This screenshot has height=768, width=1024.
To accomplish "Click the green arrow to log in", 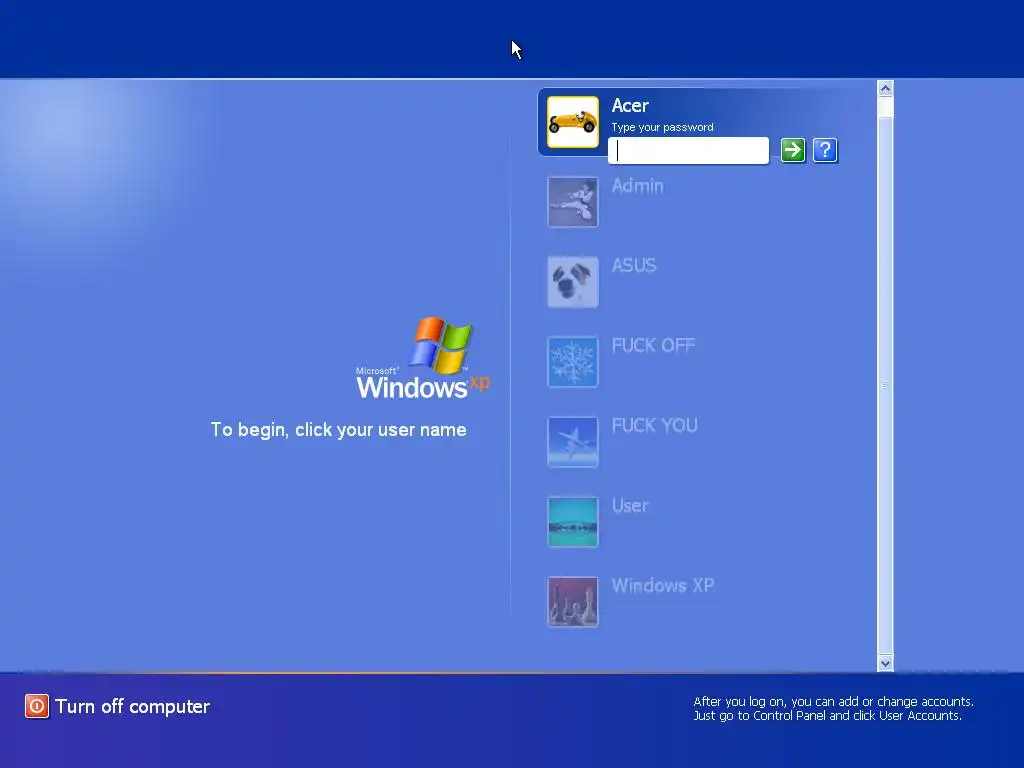I will (793, 150).
